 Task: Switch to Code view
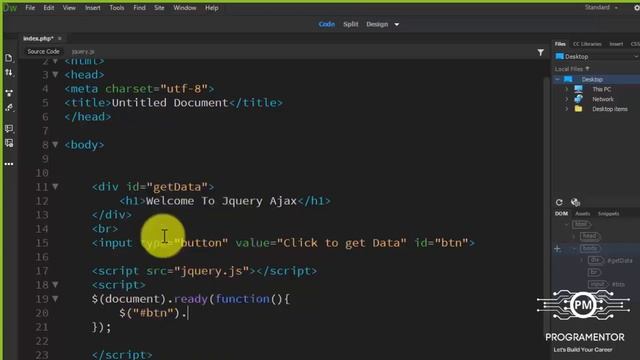327,24
